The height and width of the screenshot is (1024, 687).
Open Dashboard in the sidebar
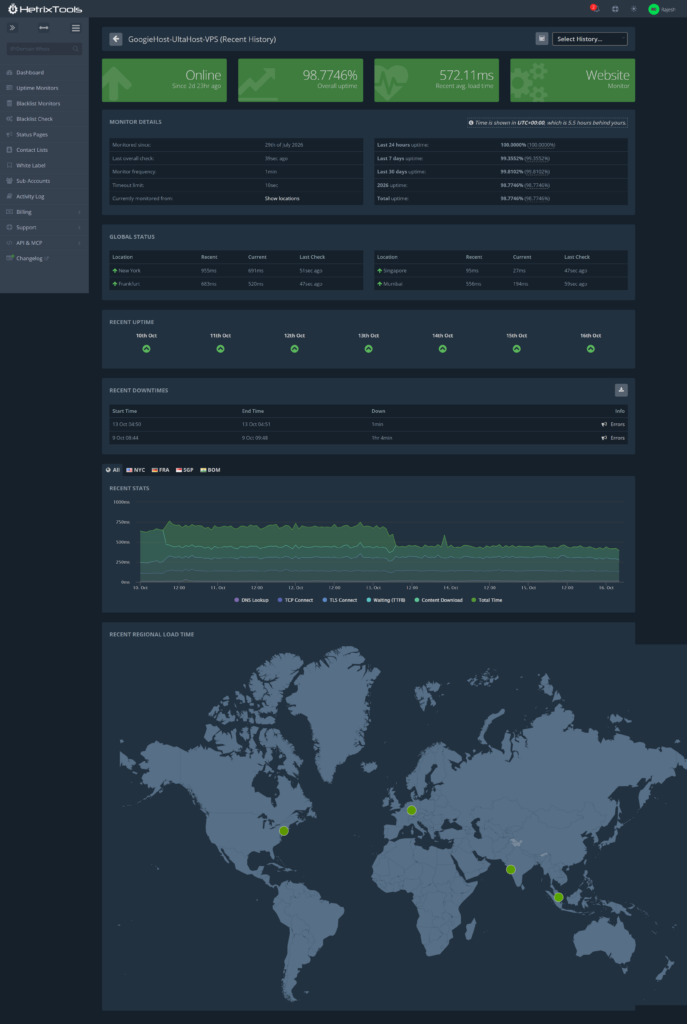(x=44, y=72)
